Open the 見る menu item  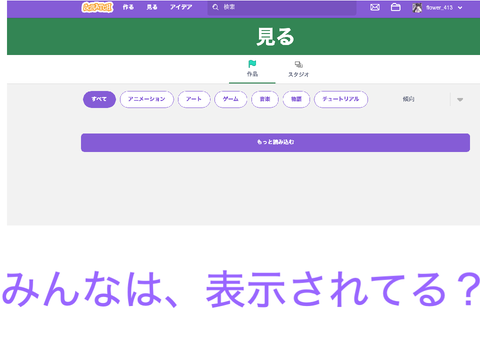tap(152, 7)
